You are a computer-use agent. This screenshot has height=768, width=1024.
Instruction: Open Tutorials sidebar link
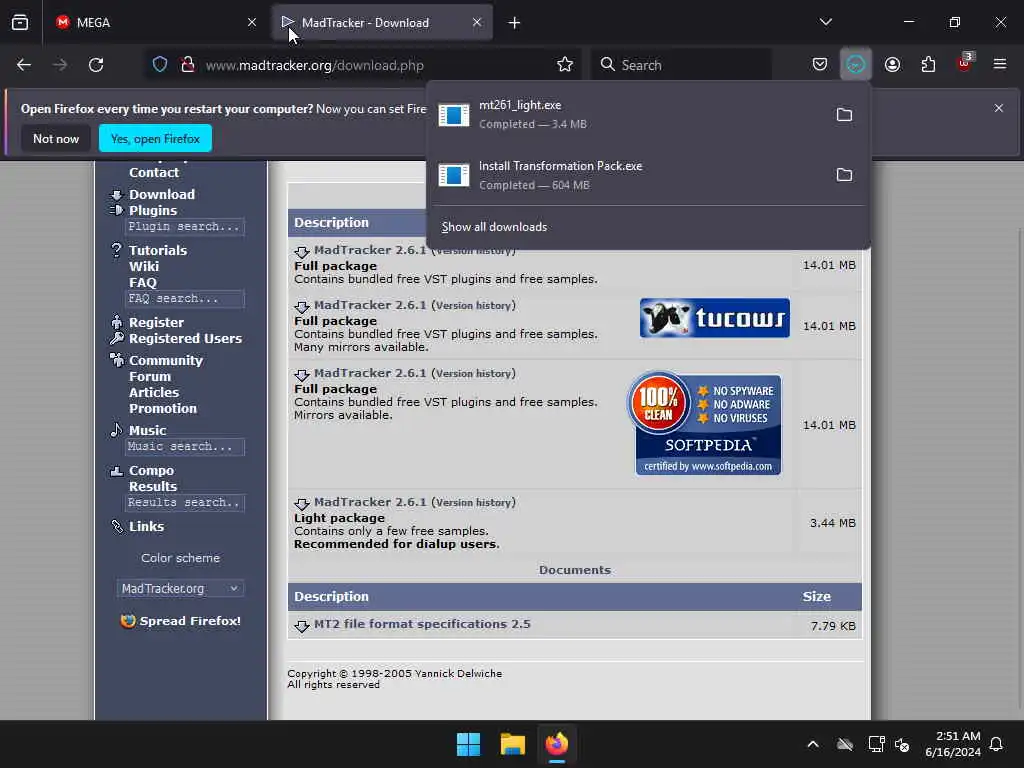(x=158, y=250)
